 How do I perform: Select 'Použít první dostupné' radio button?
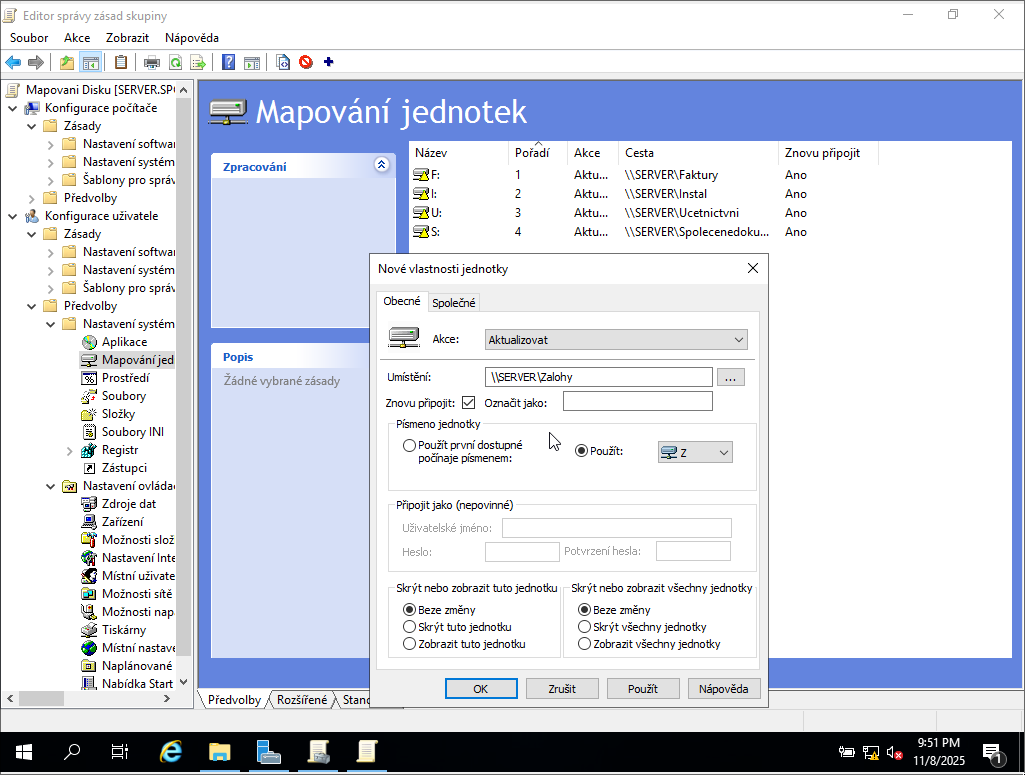tap(409, 445)
